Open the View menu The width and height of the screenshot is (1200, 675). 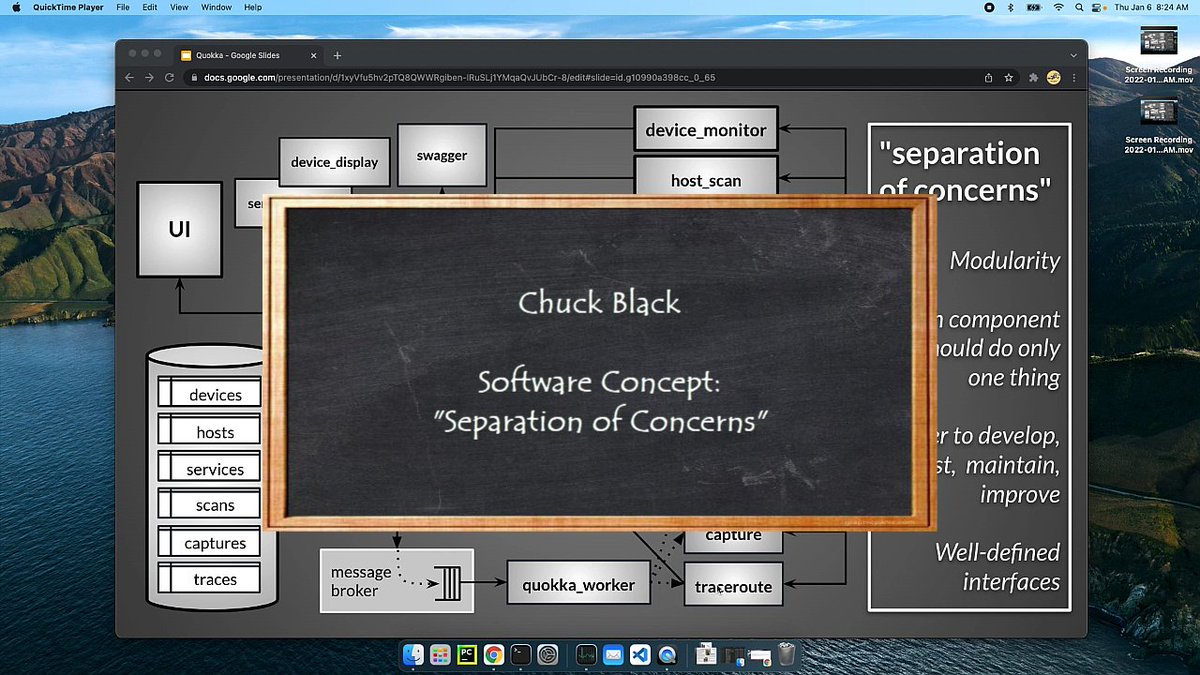click(x=179, y=7)
